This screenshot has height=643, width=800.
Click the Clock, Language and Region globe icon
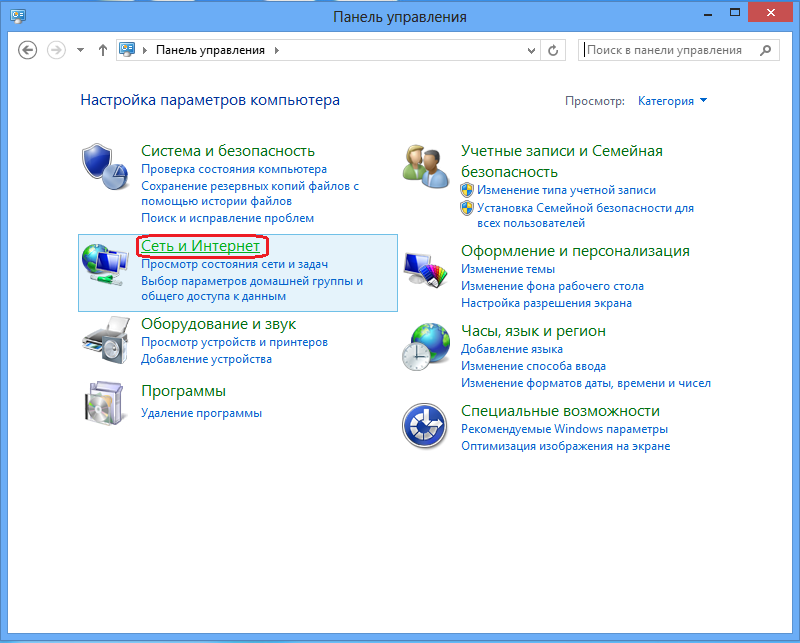(426, 347)
